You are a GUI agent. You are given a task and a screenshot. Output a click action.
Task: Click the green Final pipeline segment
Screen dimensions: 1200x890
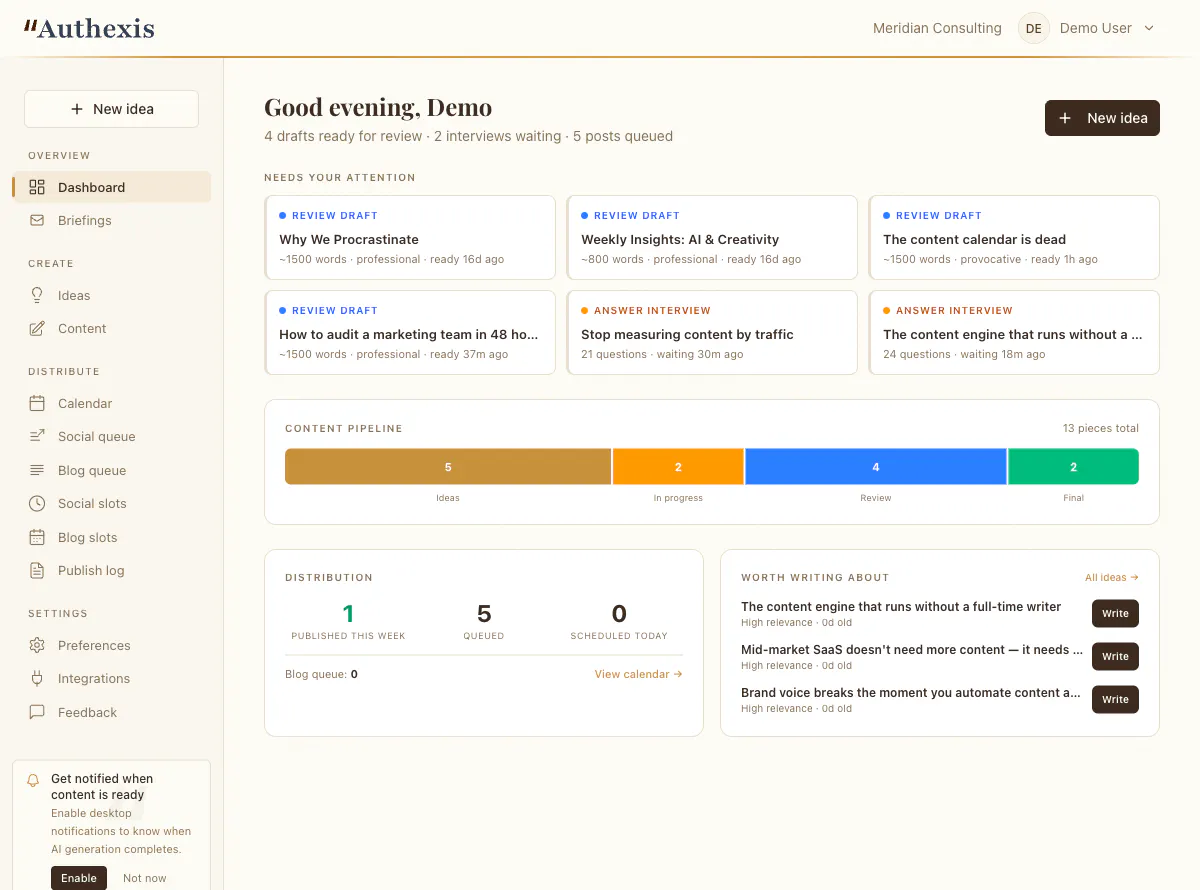pos(1074,467)
